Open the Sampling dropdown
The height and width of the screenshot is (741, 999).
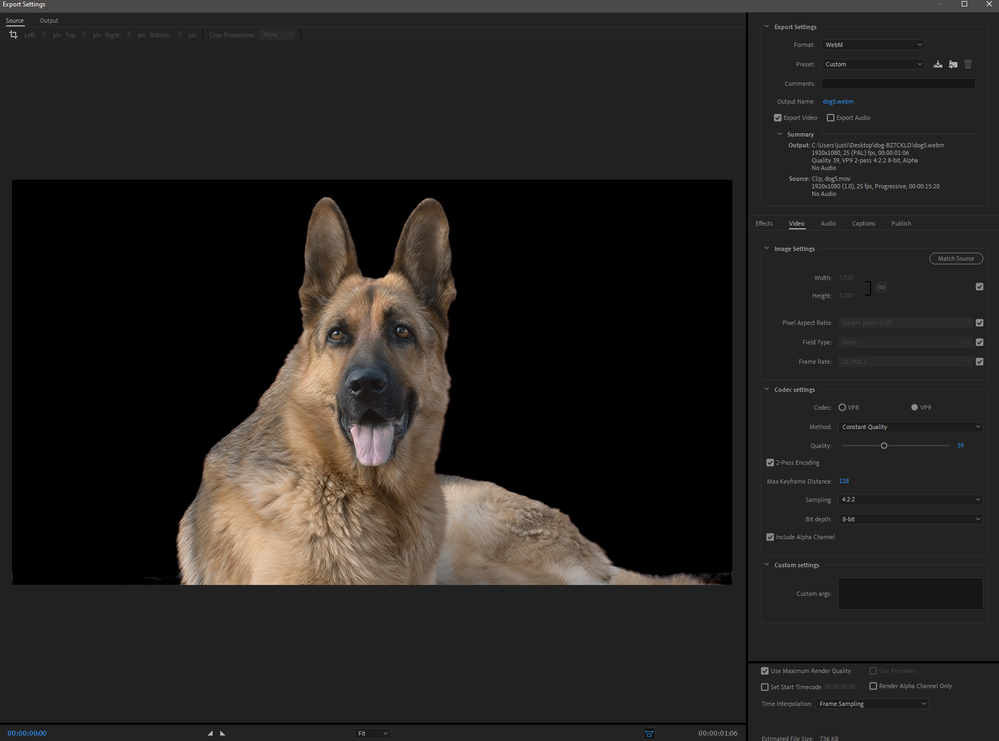tap(910, 499)
